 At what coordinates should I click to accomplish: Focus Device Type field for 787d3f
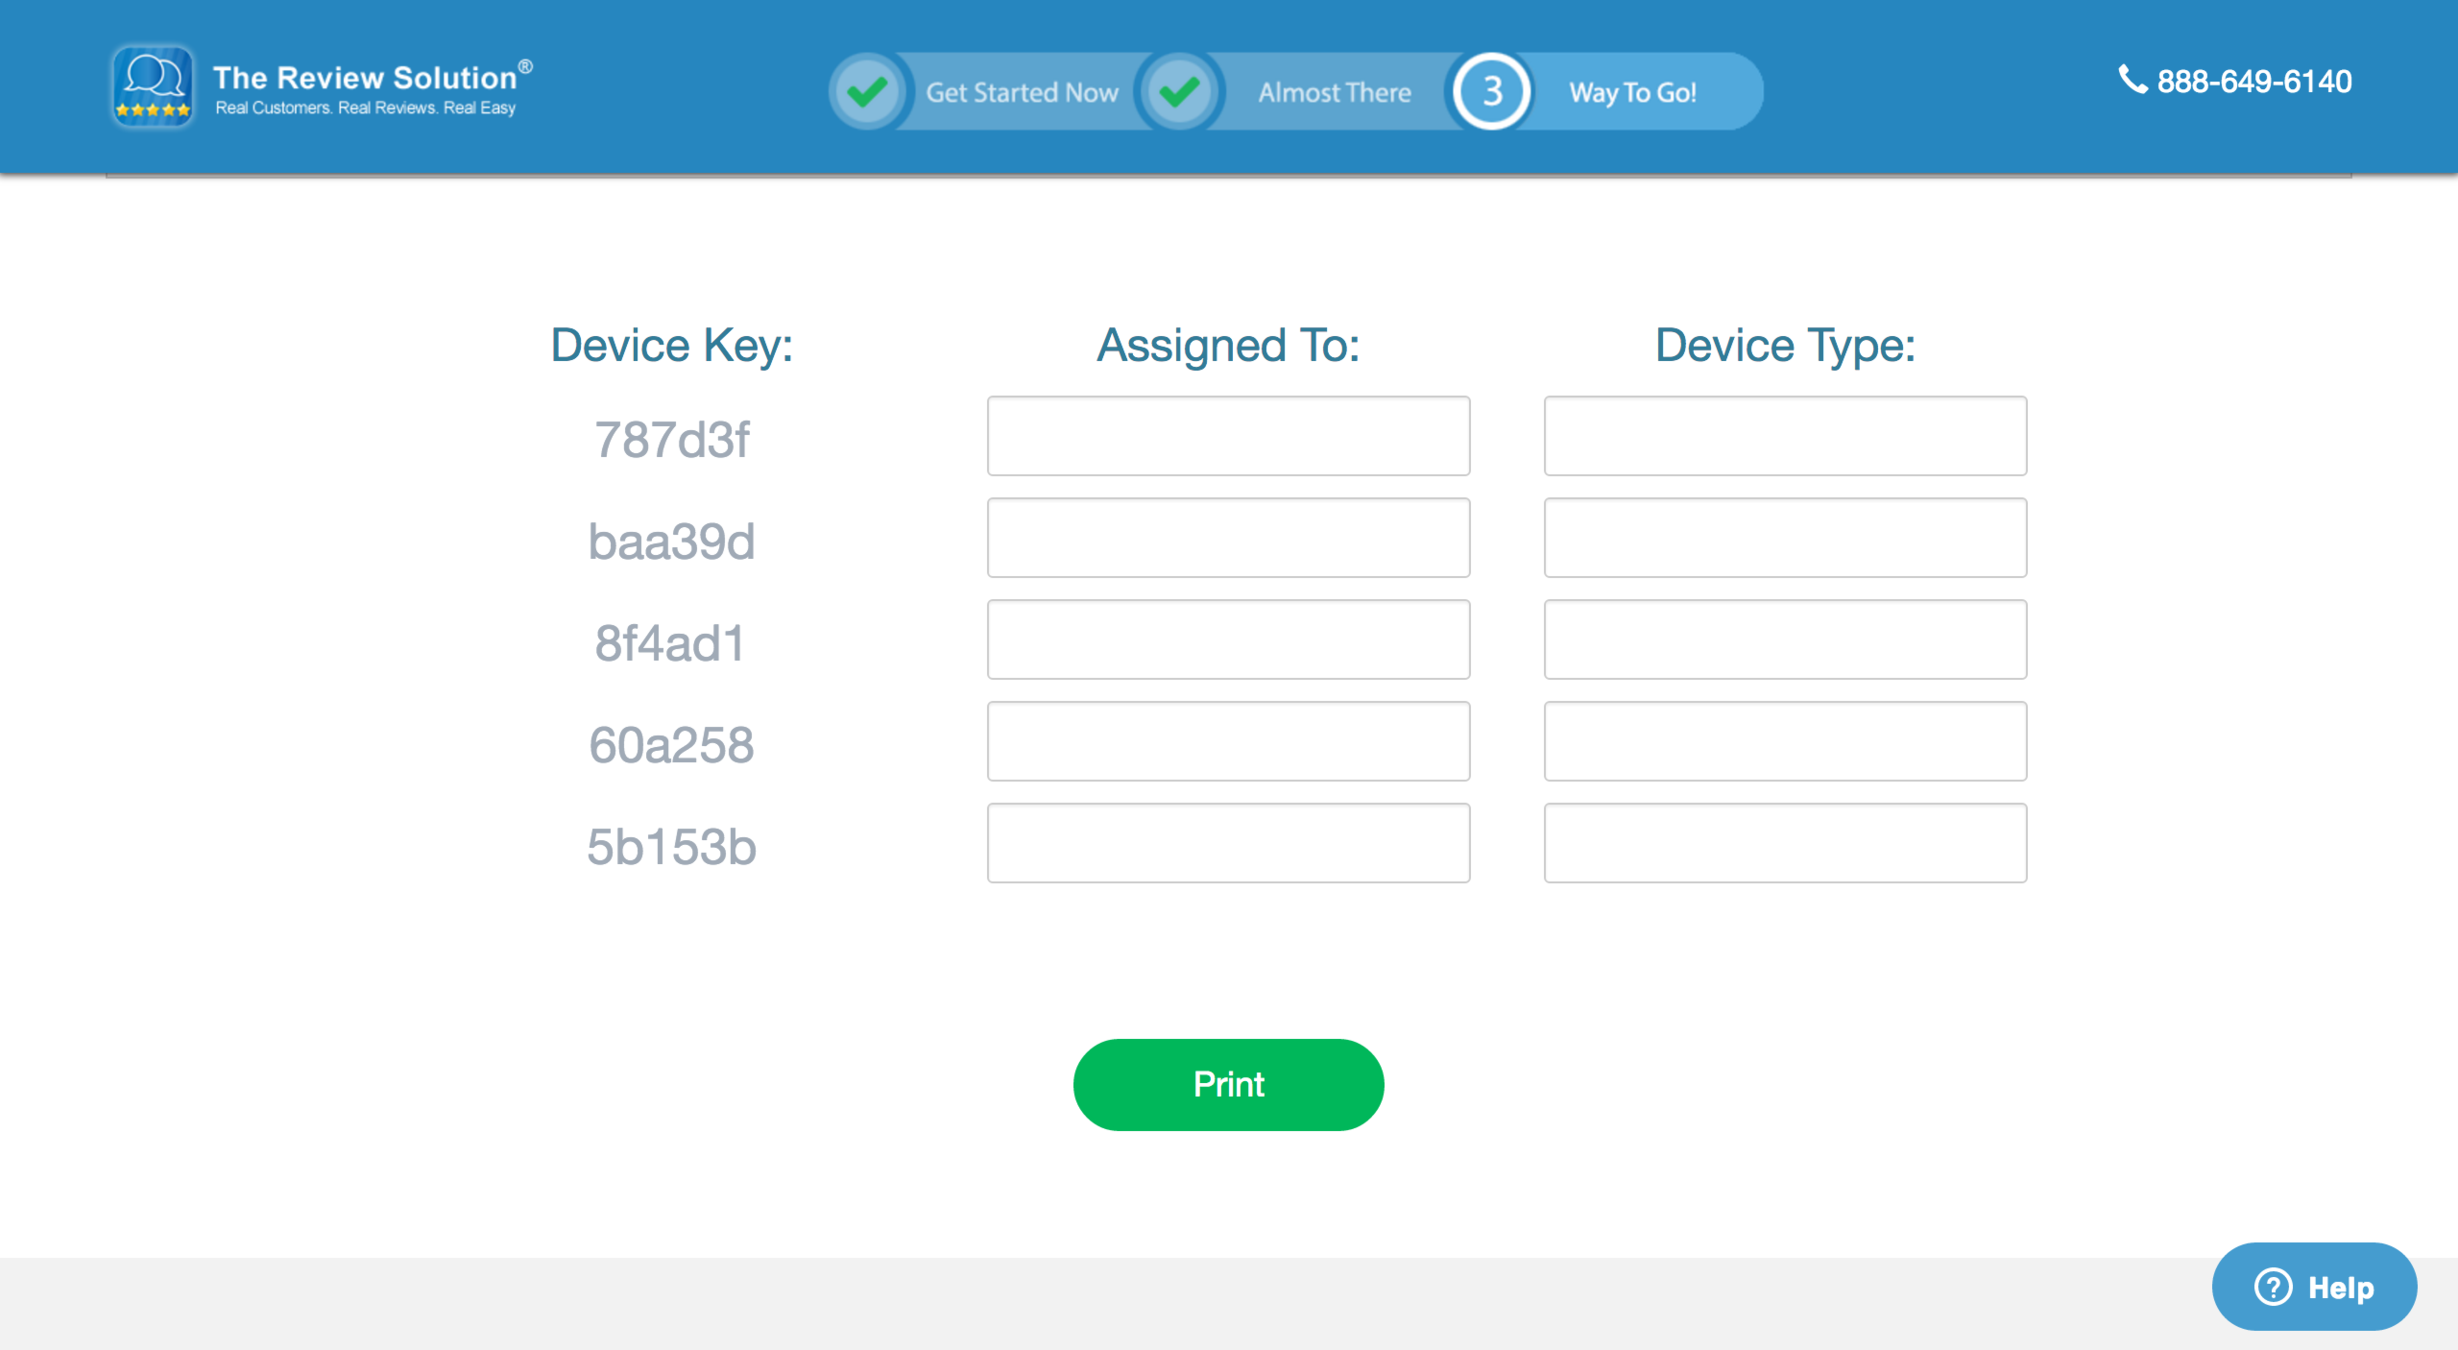pos(1785,436)
